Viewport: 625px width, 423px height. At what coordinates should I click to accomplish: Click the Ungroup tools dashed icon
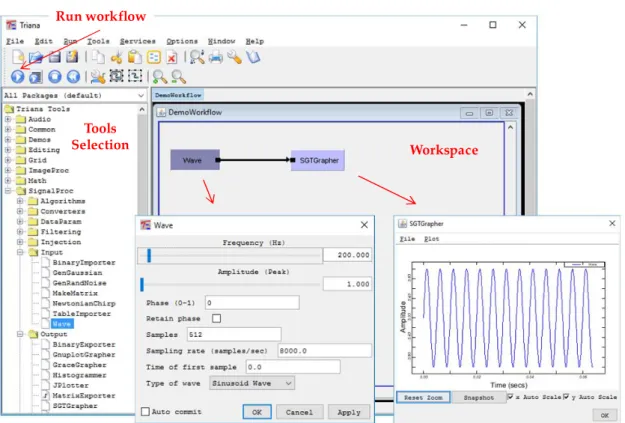click(135, 76)
